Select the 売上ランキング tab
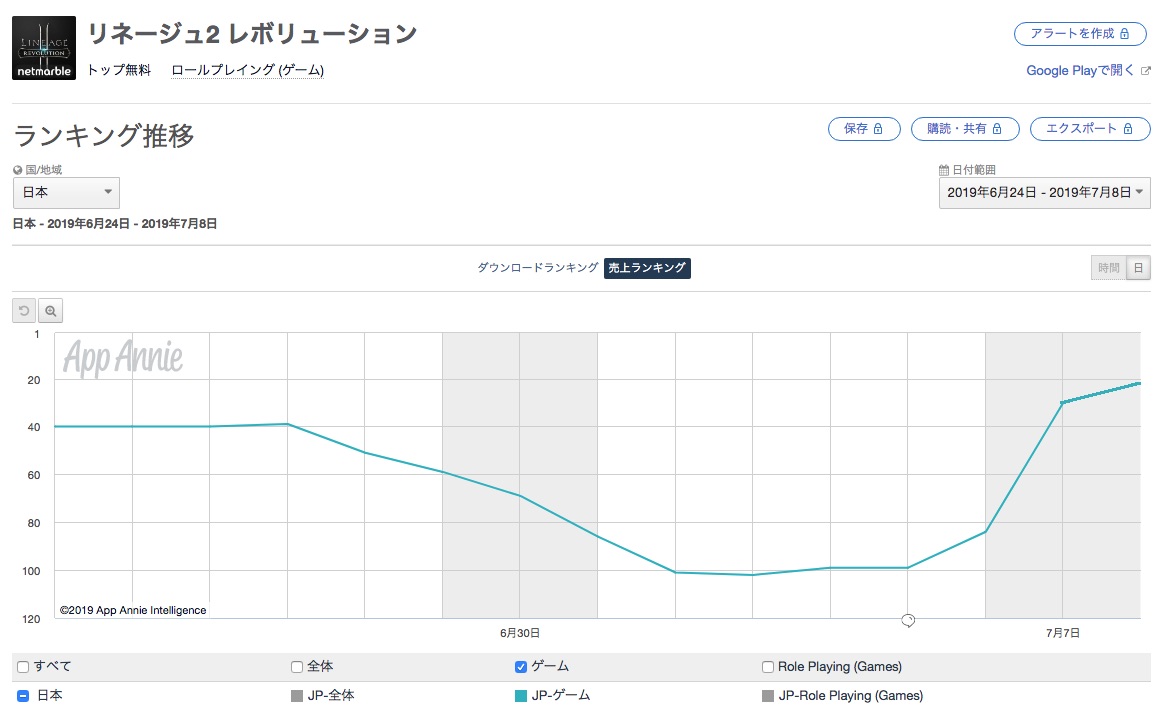The height and width of the screenshot is (716, 1168). (x=647, y=268)
